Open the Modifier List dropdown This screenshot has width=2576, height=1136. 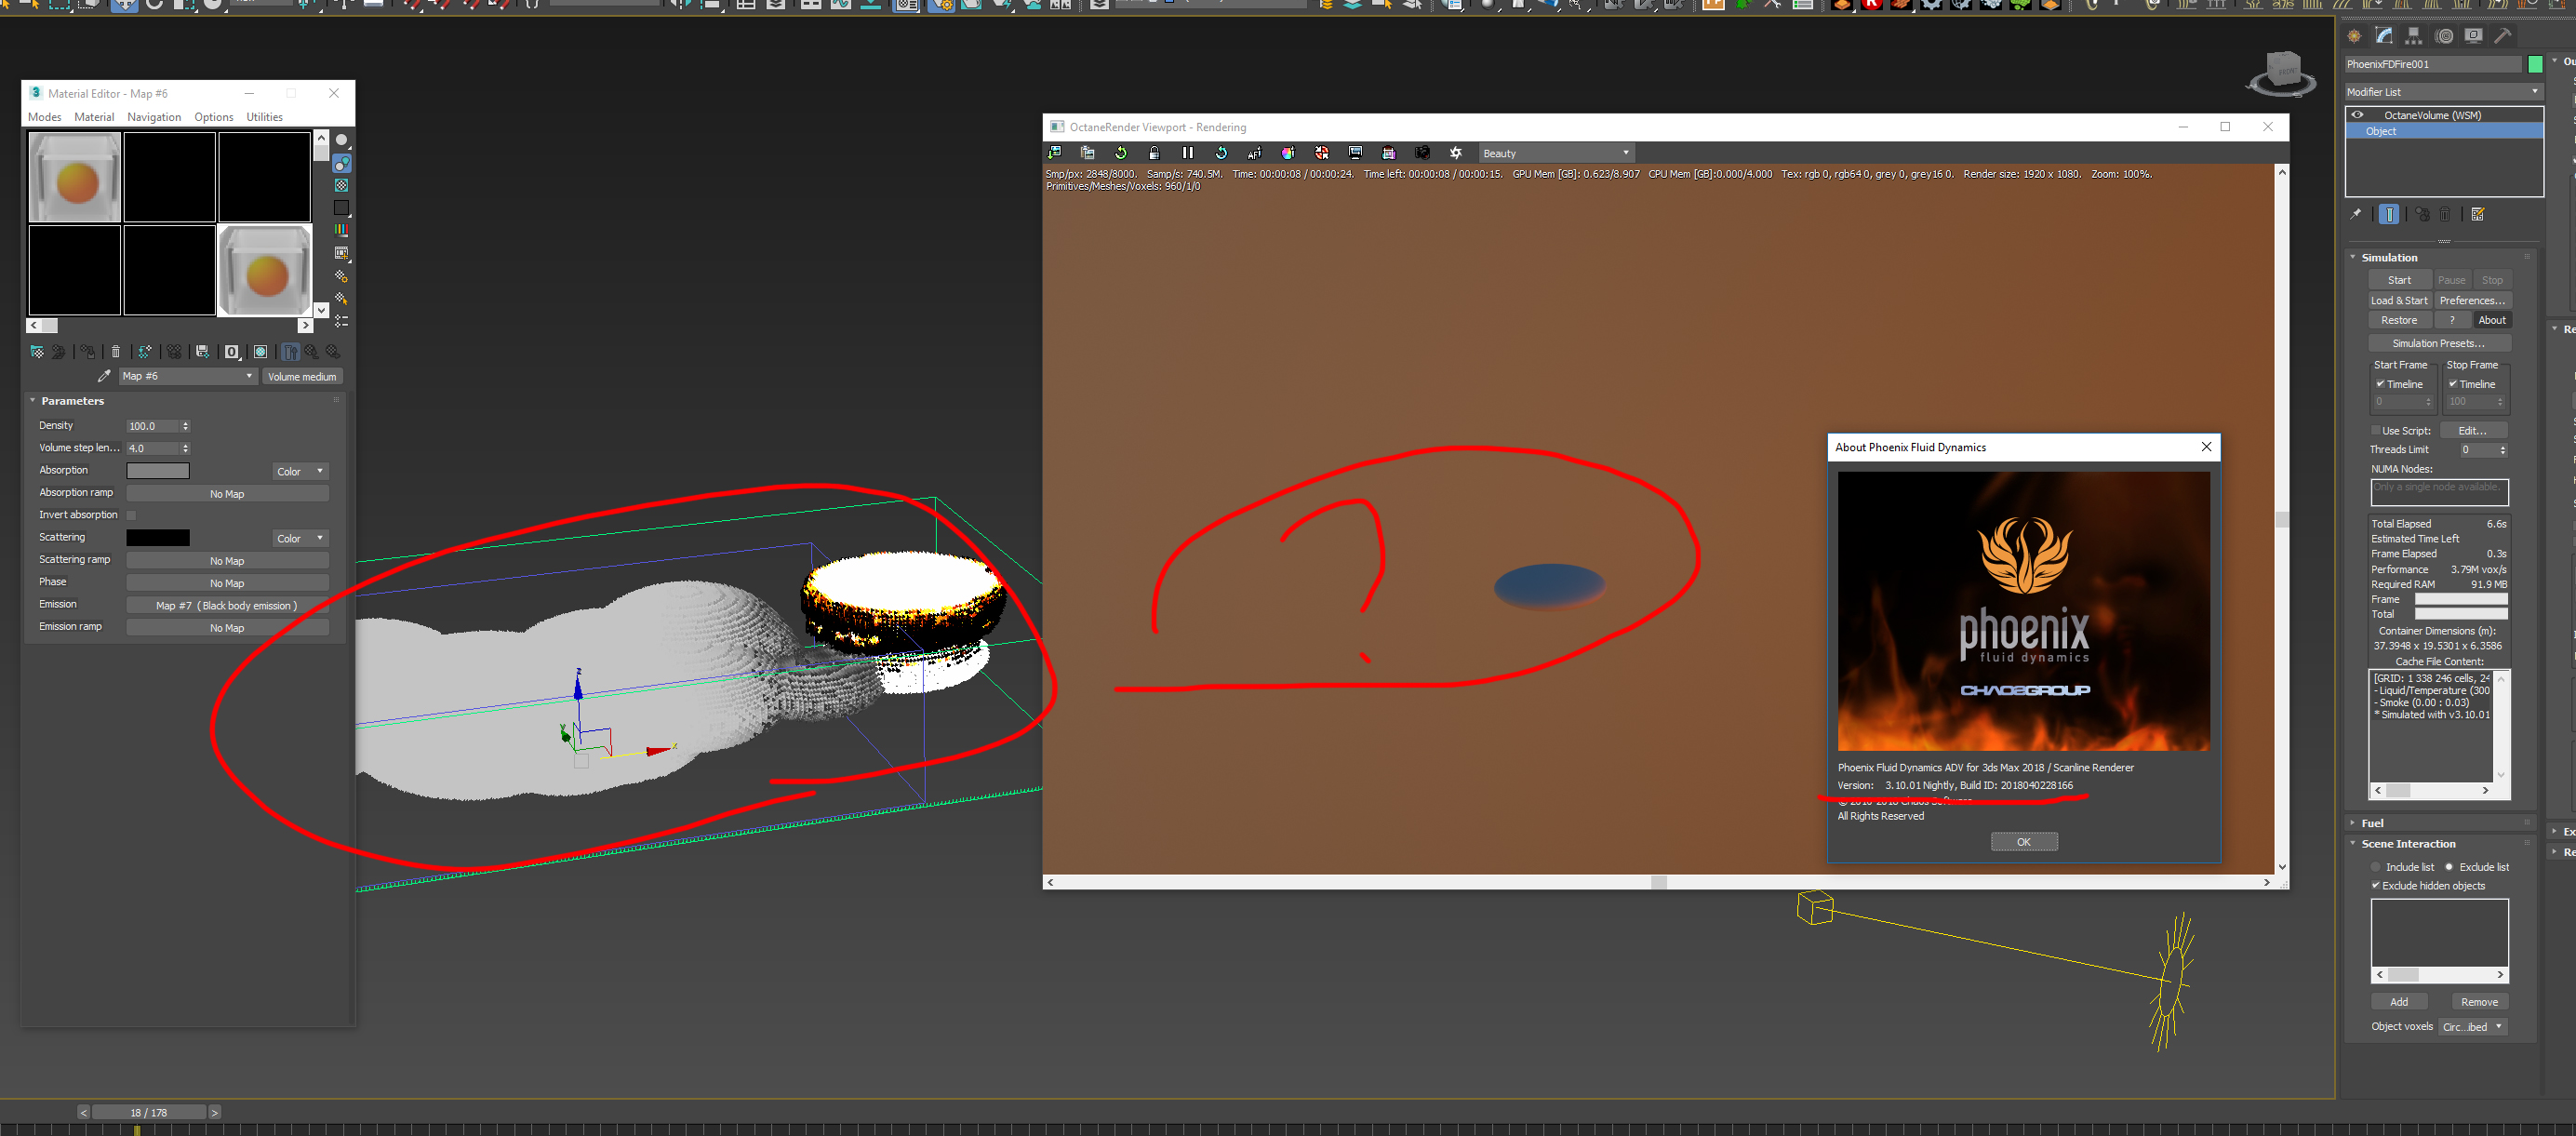[2442, 92]
